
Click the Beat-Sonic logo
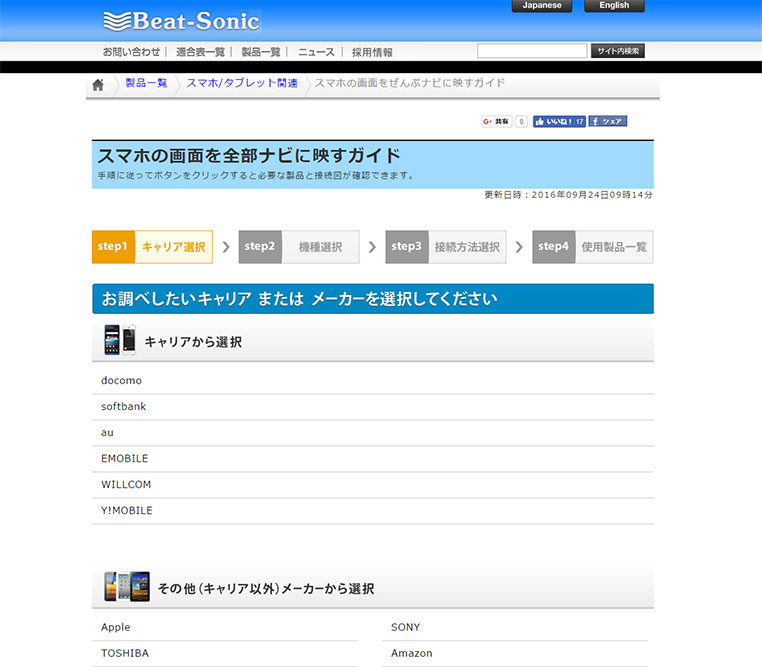(x=182, y=21)
